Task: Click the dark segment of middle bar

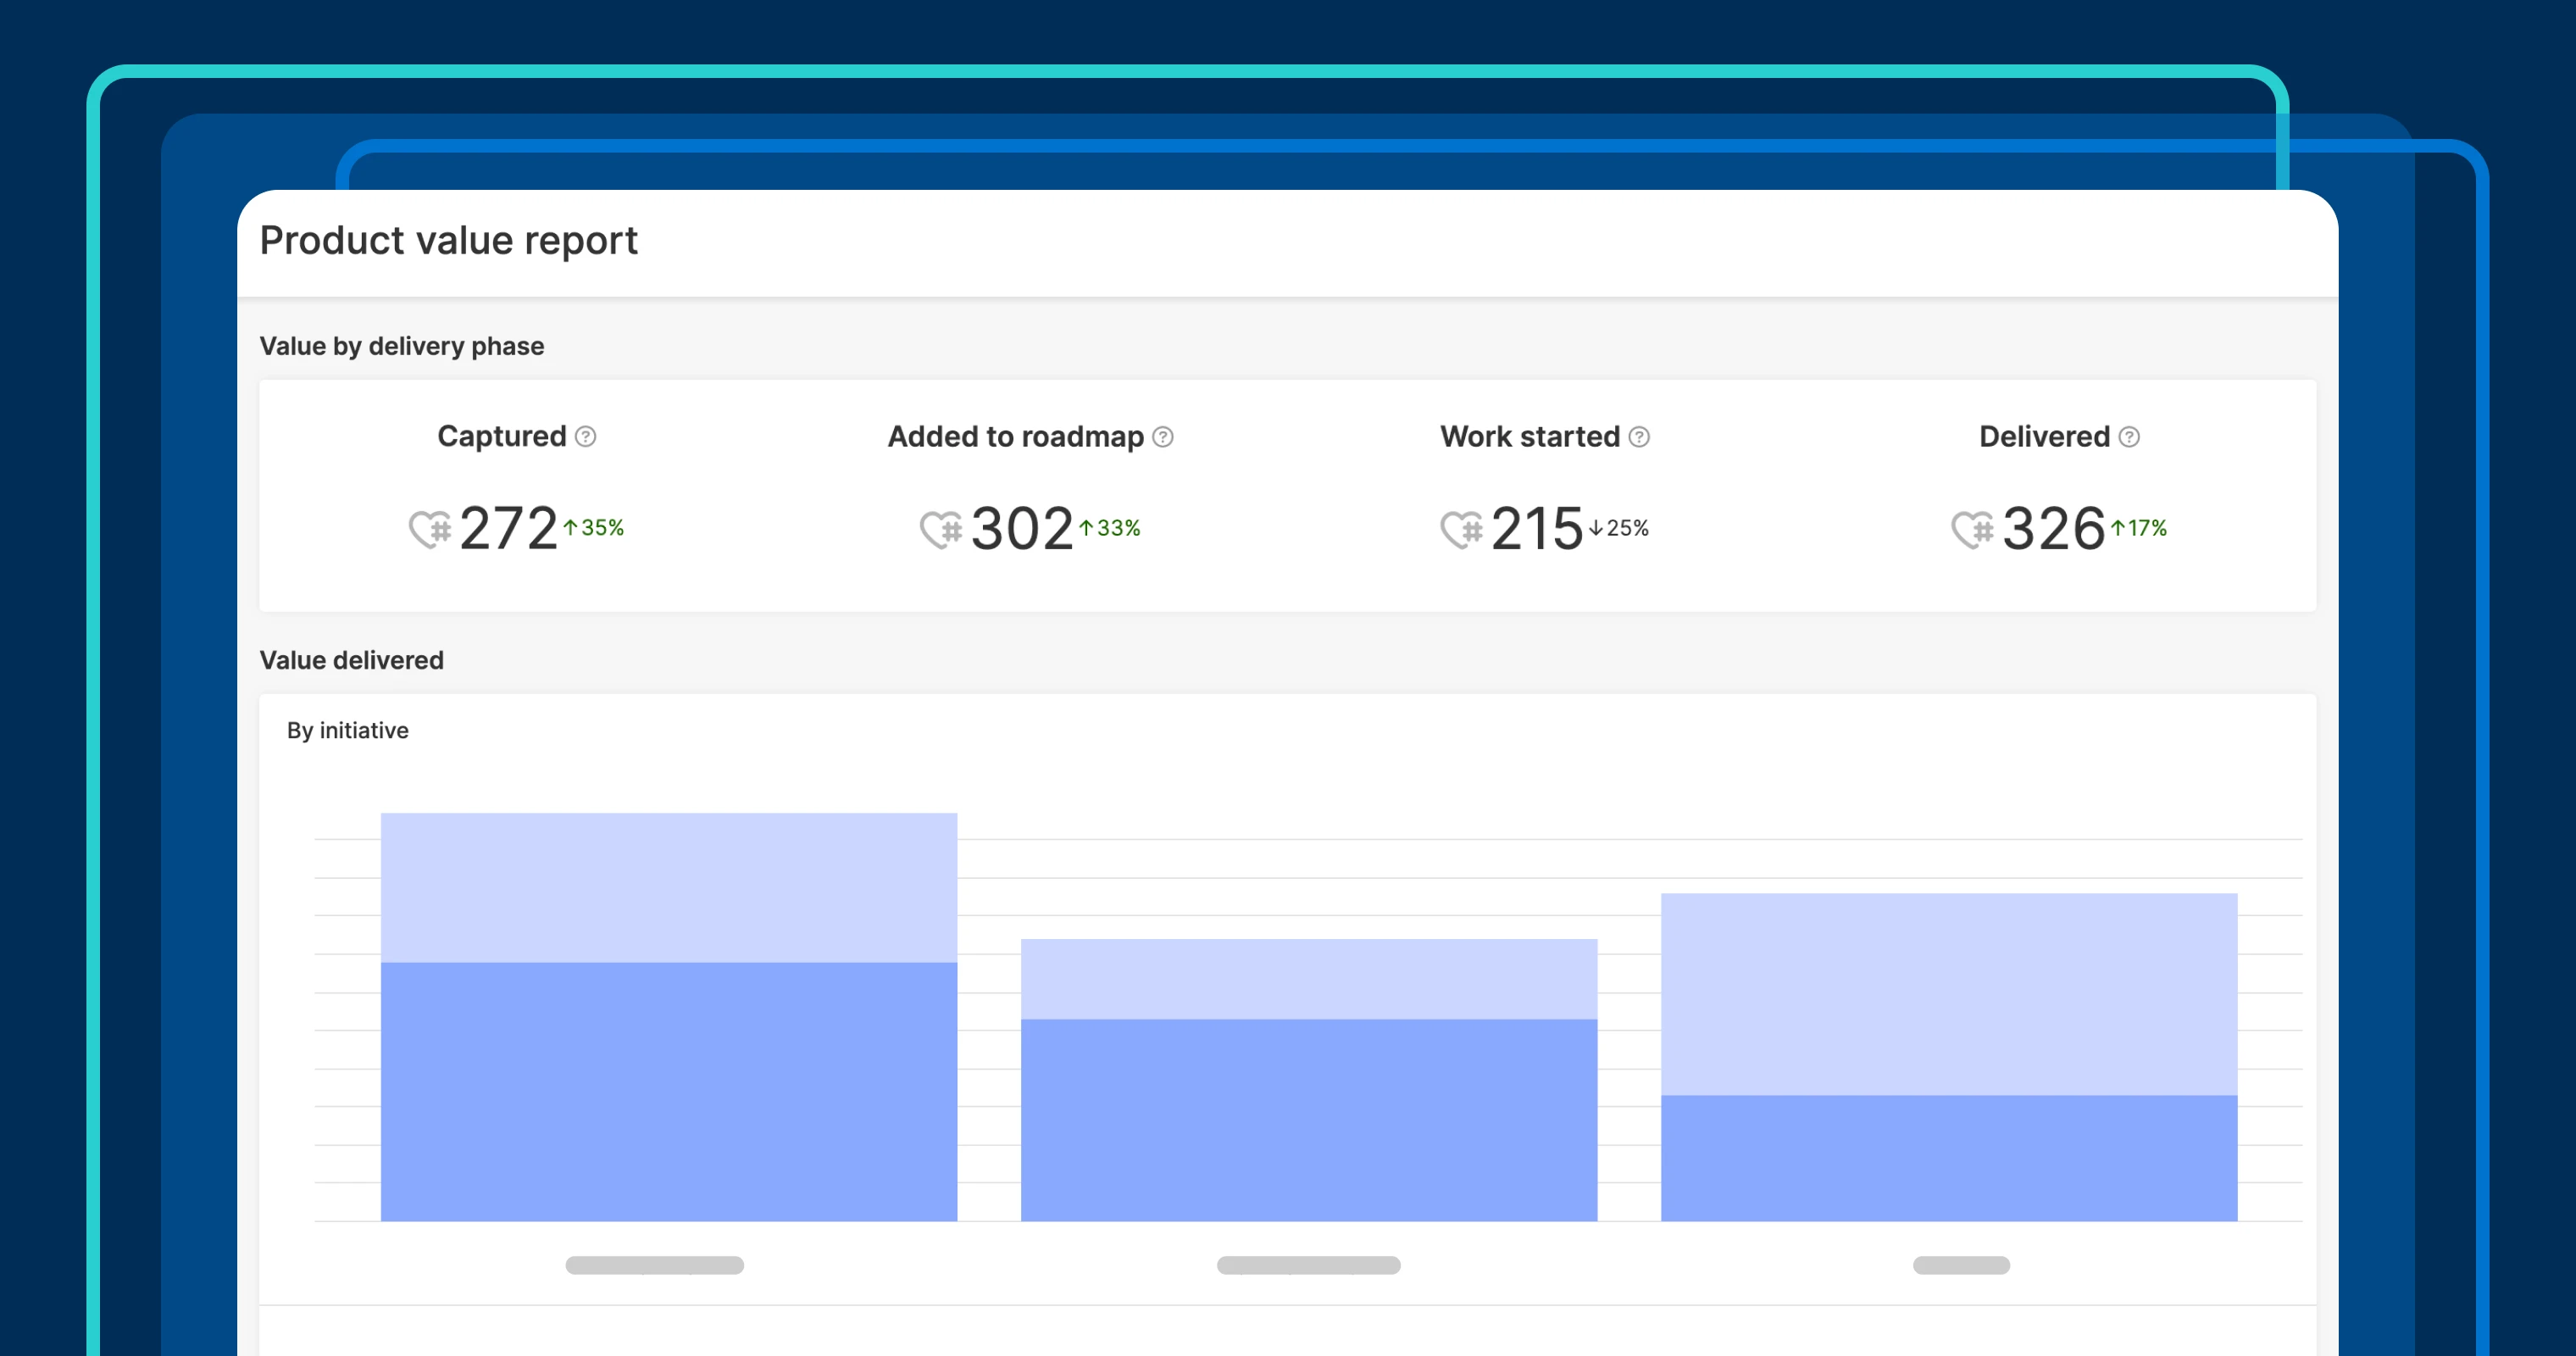Action: tap(1308, 1119)
